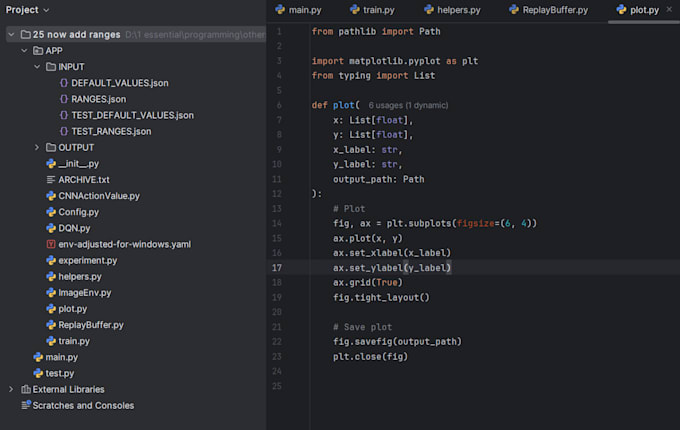Click the JSON icon of RANGES.json
The height and width of the screenshot is (430, 680).
point(64,99)
